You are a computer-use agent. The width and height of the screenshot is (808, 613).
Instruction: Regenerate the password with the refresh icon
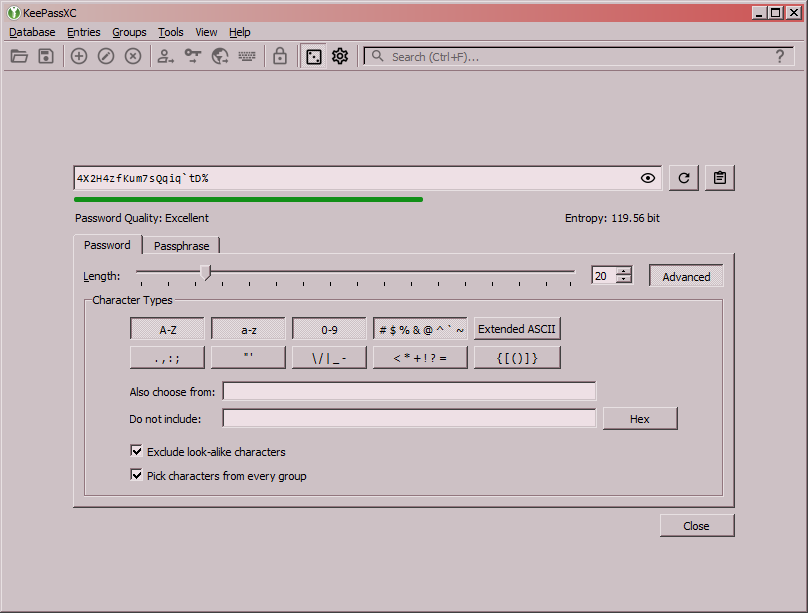(683, 177)
